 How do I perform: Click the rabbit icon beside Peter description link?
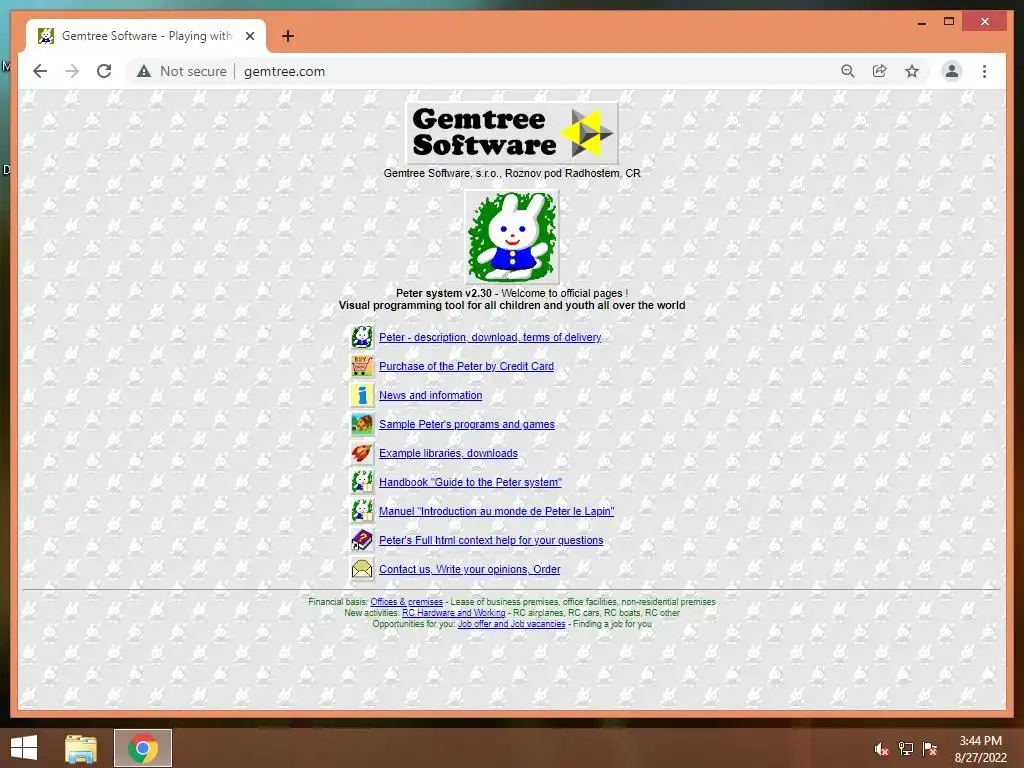[362, 337]
